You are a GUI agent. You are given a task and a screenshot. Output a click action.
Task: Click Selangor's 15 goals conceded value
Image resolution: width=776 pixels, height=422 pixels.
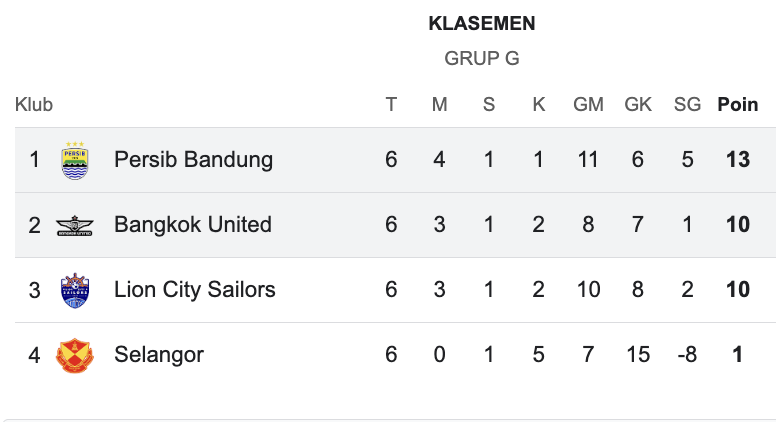click(x=638, y=354)
